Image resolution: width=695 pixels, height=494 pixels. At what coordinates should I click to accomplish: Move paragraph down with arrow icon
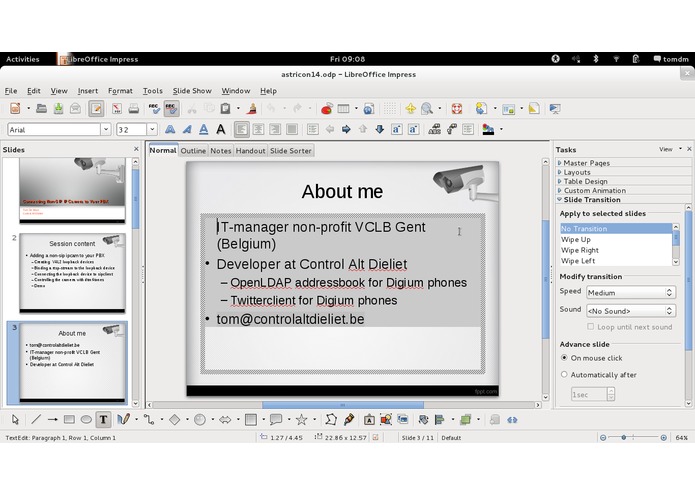point(379,129)
